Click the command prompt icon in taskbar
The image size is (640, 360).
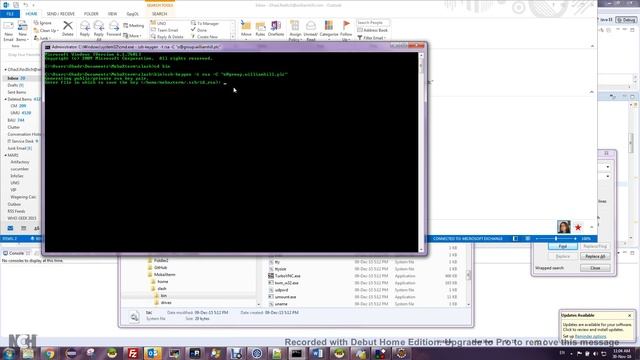[x=297, y=353]
